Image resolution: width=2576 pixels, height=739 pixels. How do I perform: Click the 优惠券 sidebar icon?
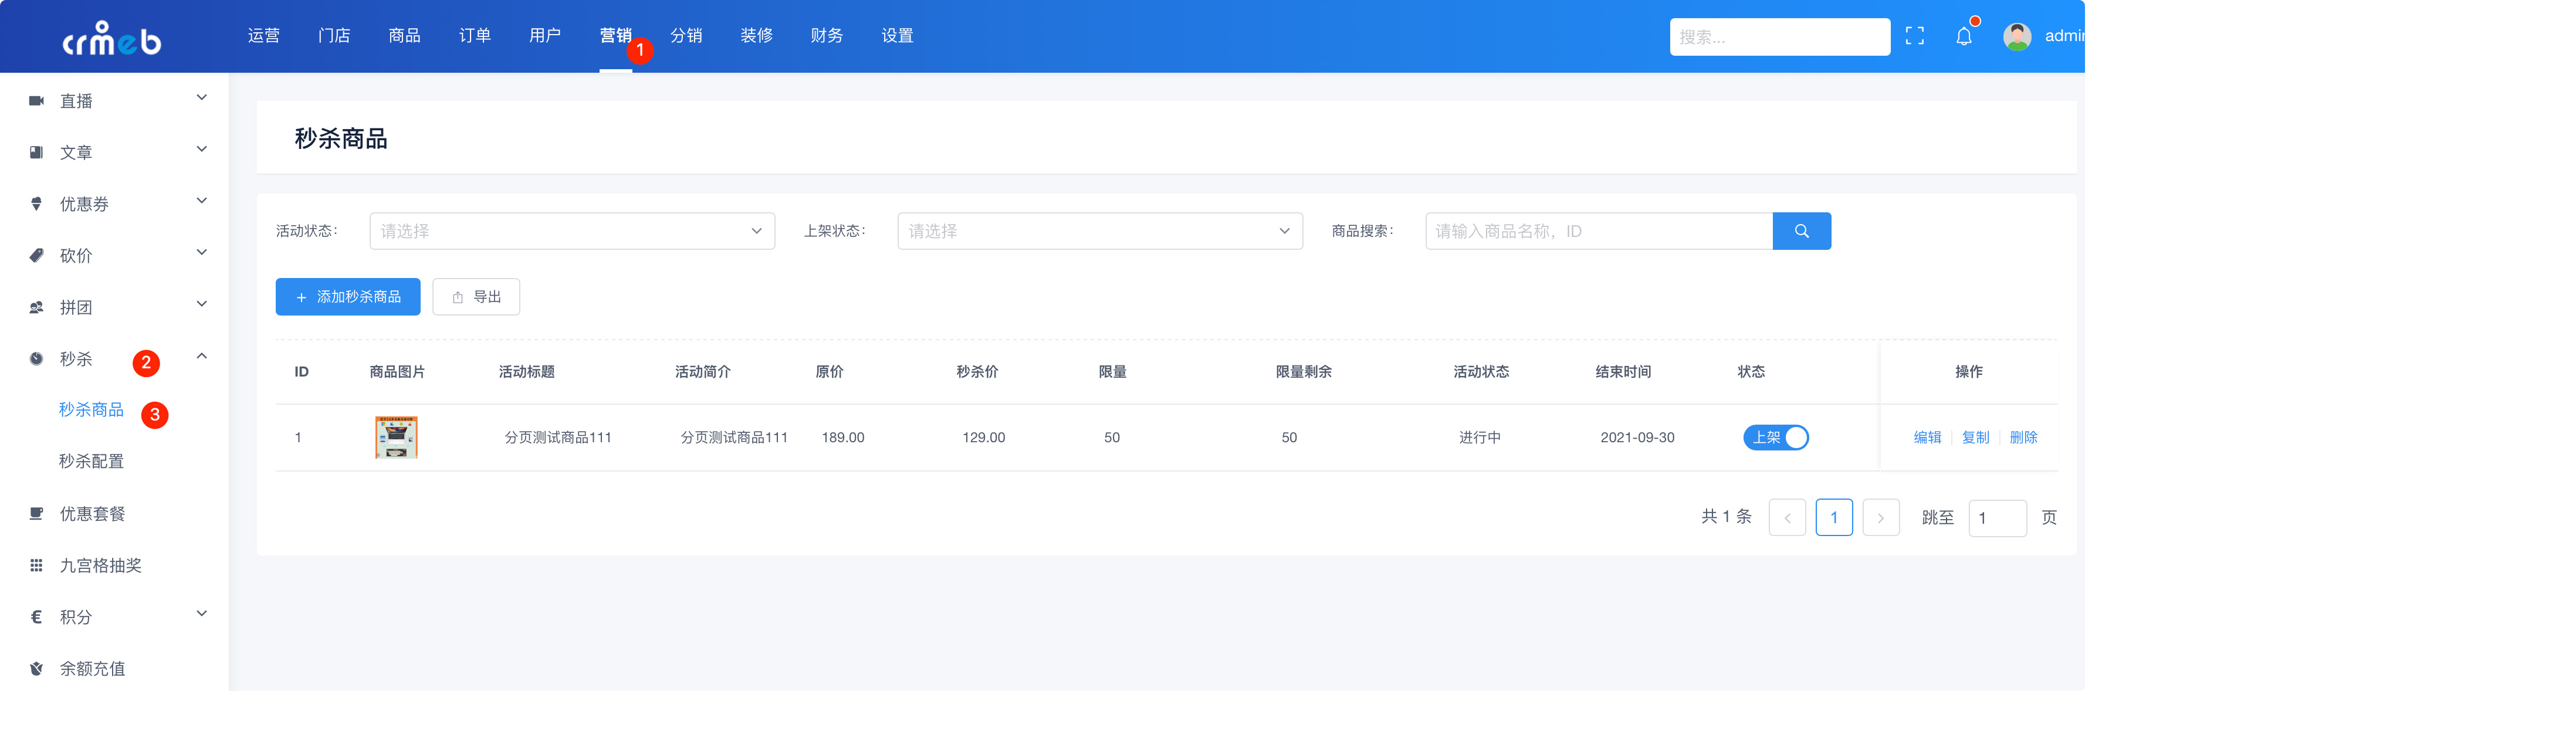click(x=37, y=204)
